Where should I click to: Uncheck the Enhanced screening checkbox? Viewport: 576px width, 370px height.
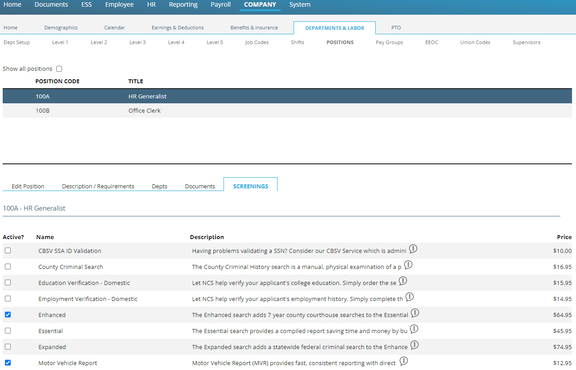[8, 315]
